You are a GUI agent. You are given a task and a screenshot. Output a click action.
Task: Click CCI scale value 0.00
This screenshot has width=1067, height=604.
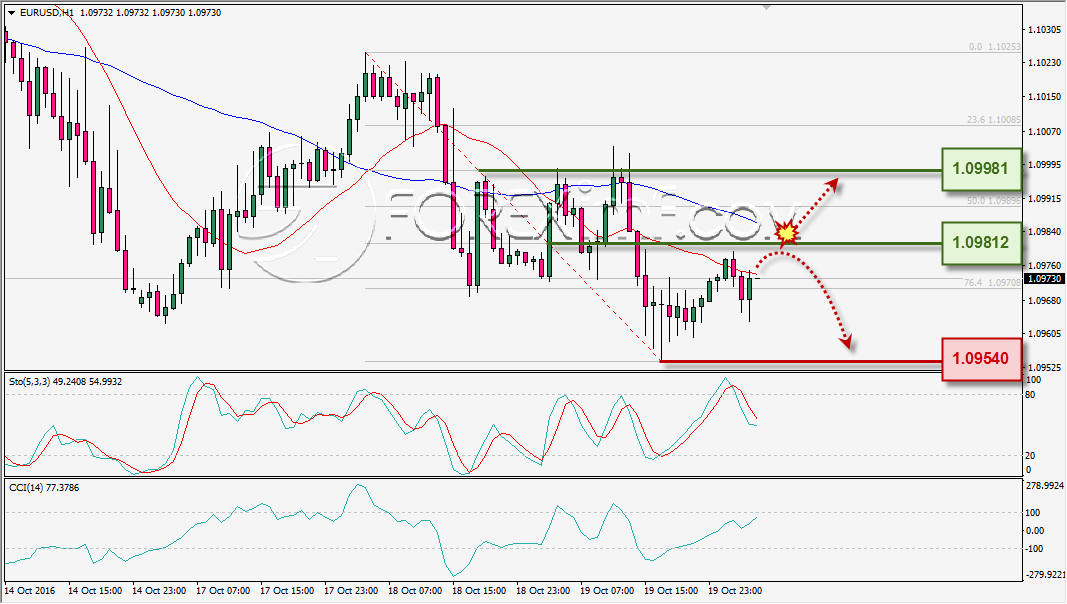click(x=1034, y=531)
